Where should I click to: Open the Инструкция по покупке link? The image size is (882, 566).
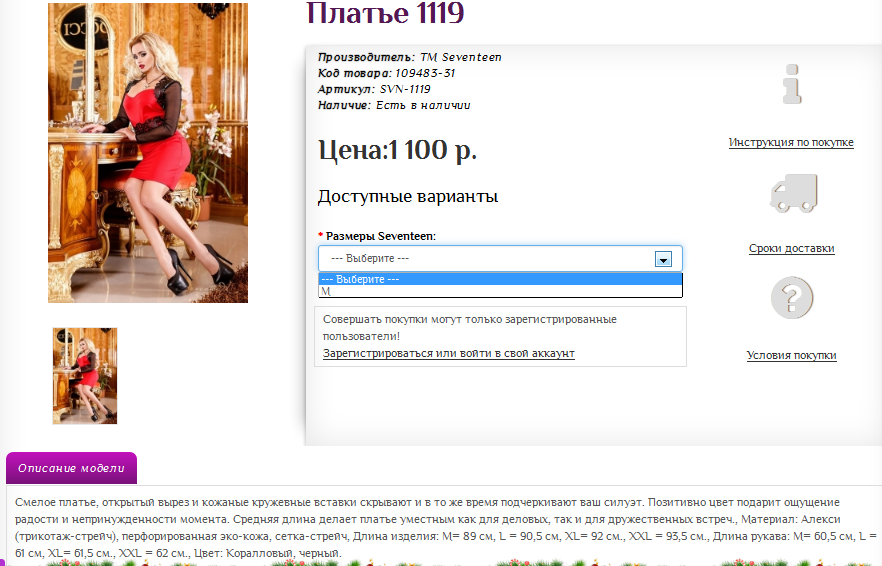click(791, 142)
